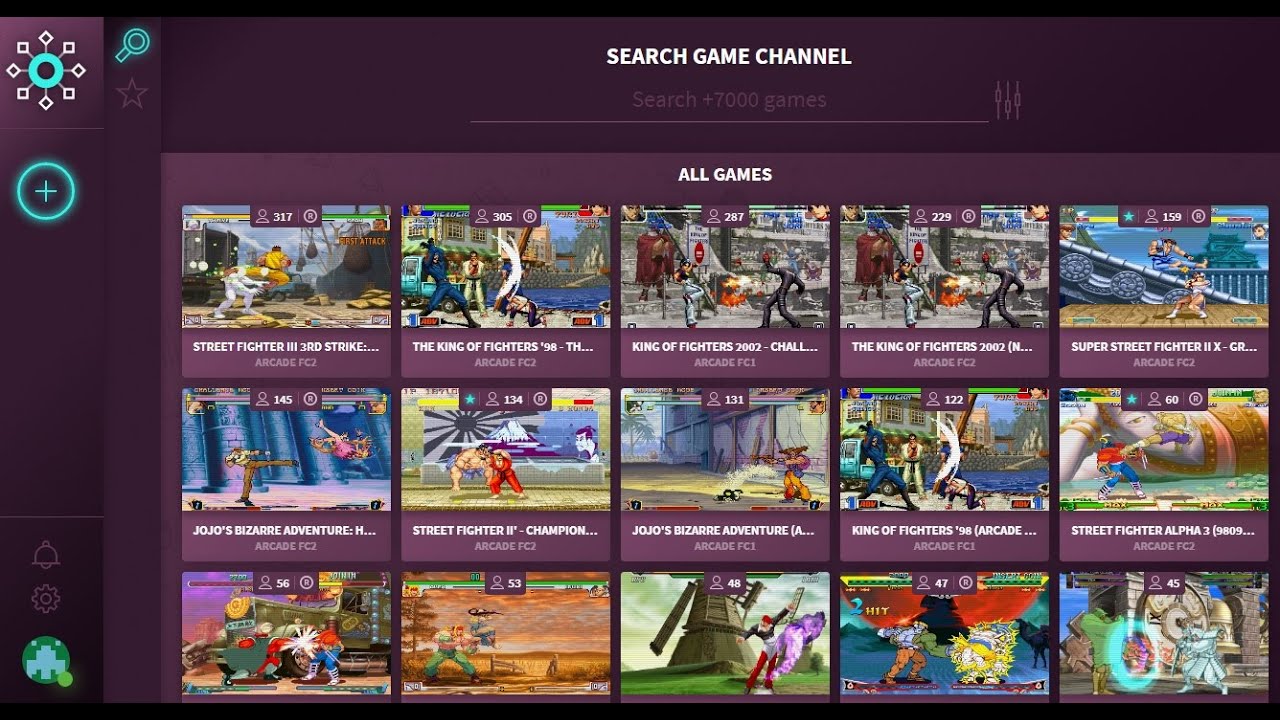This screenshot has width=1280, height=720.
Task: Click ranked R icon on King of Fighters '98 - TH card
Action: [x=530, y=216]
